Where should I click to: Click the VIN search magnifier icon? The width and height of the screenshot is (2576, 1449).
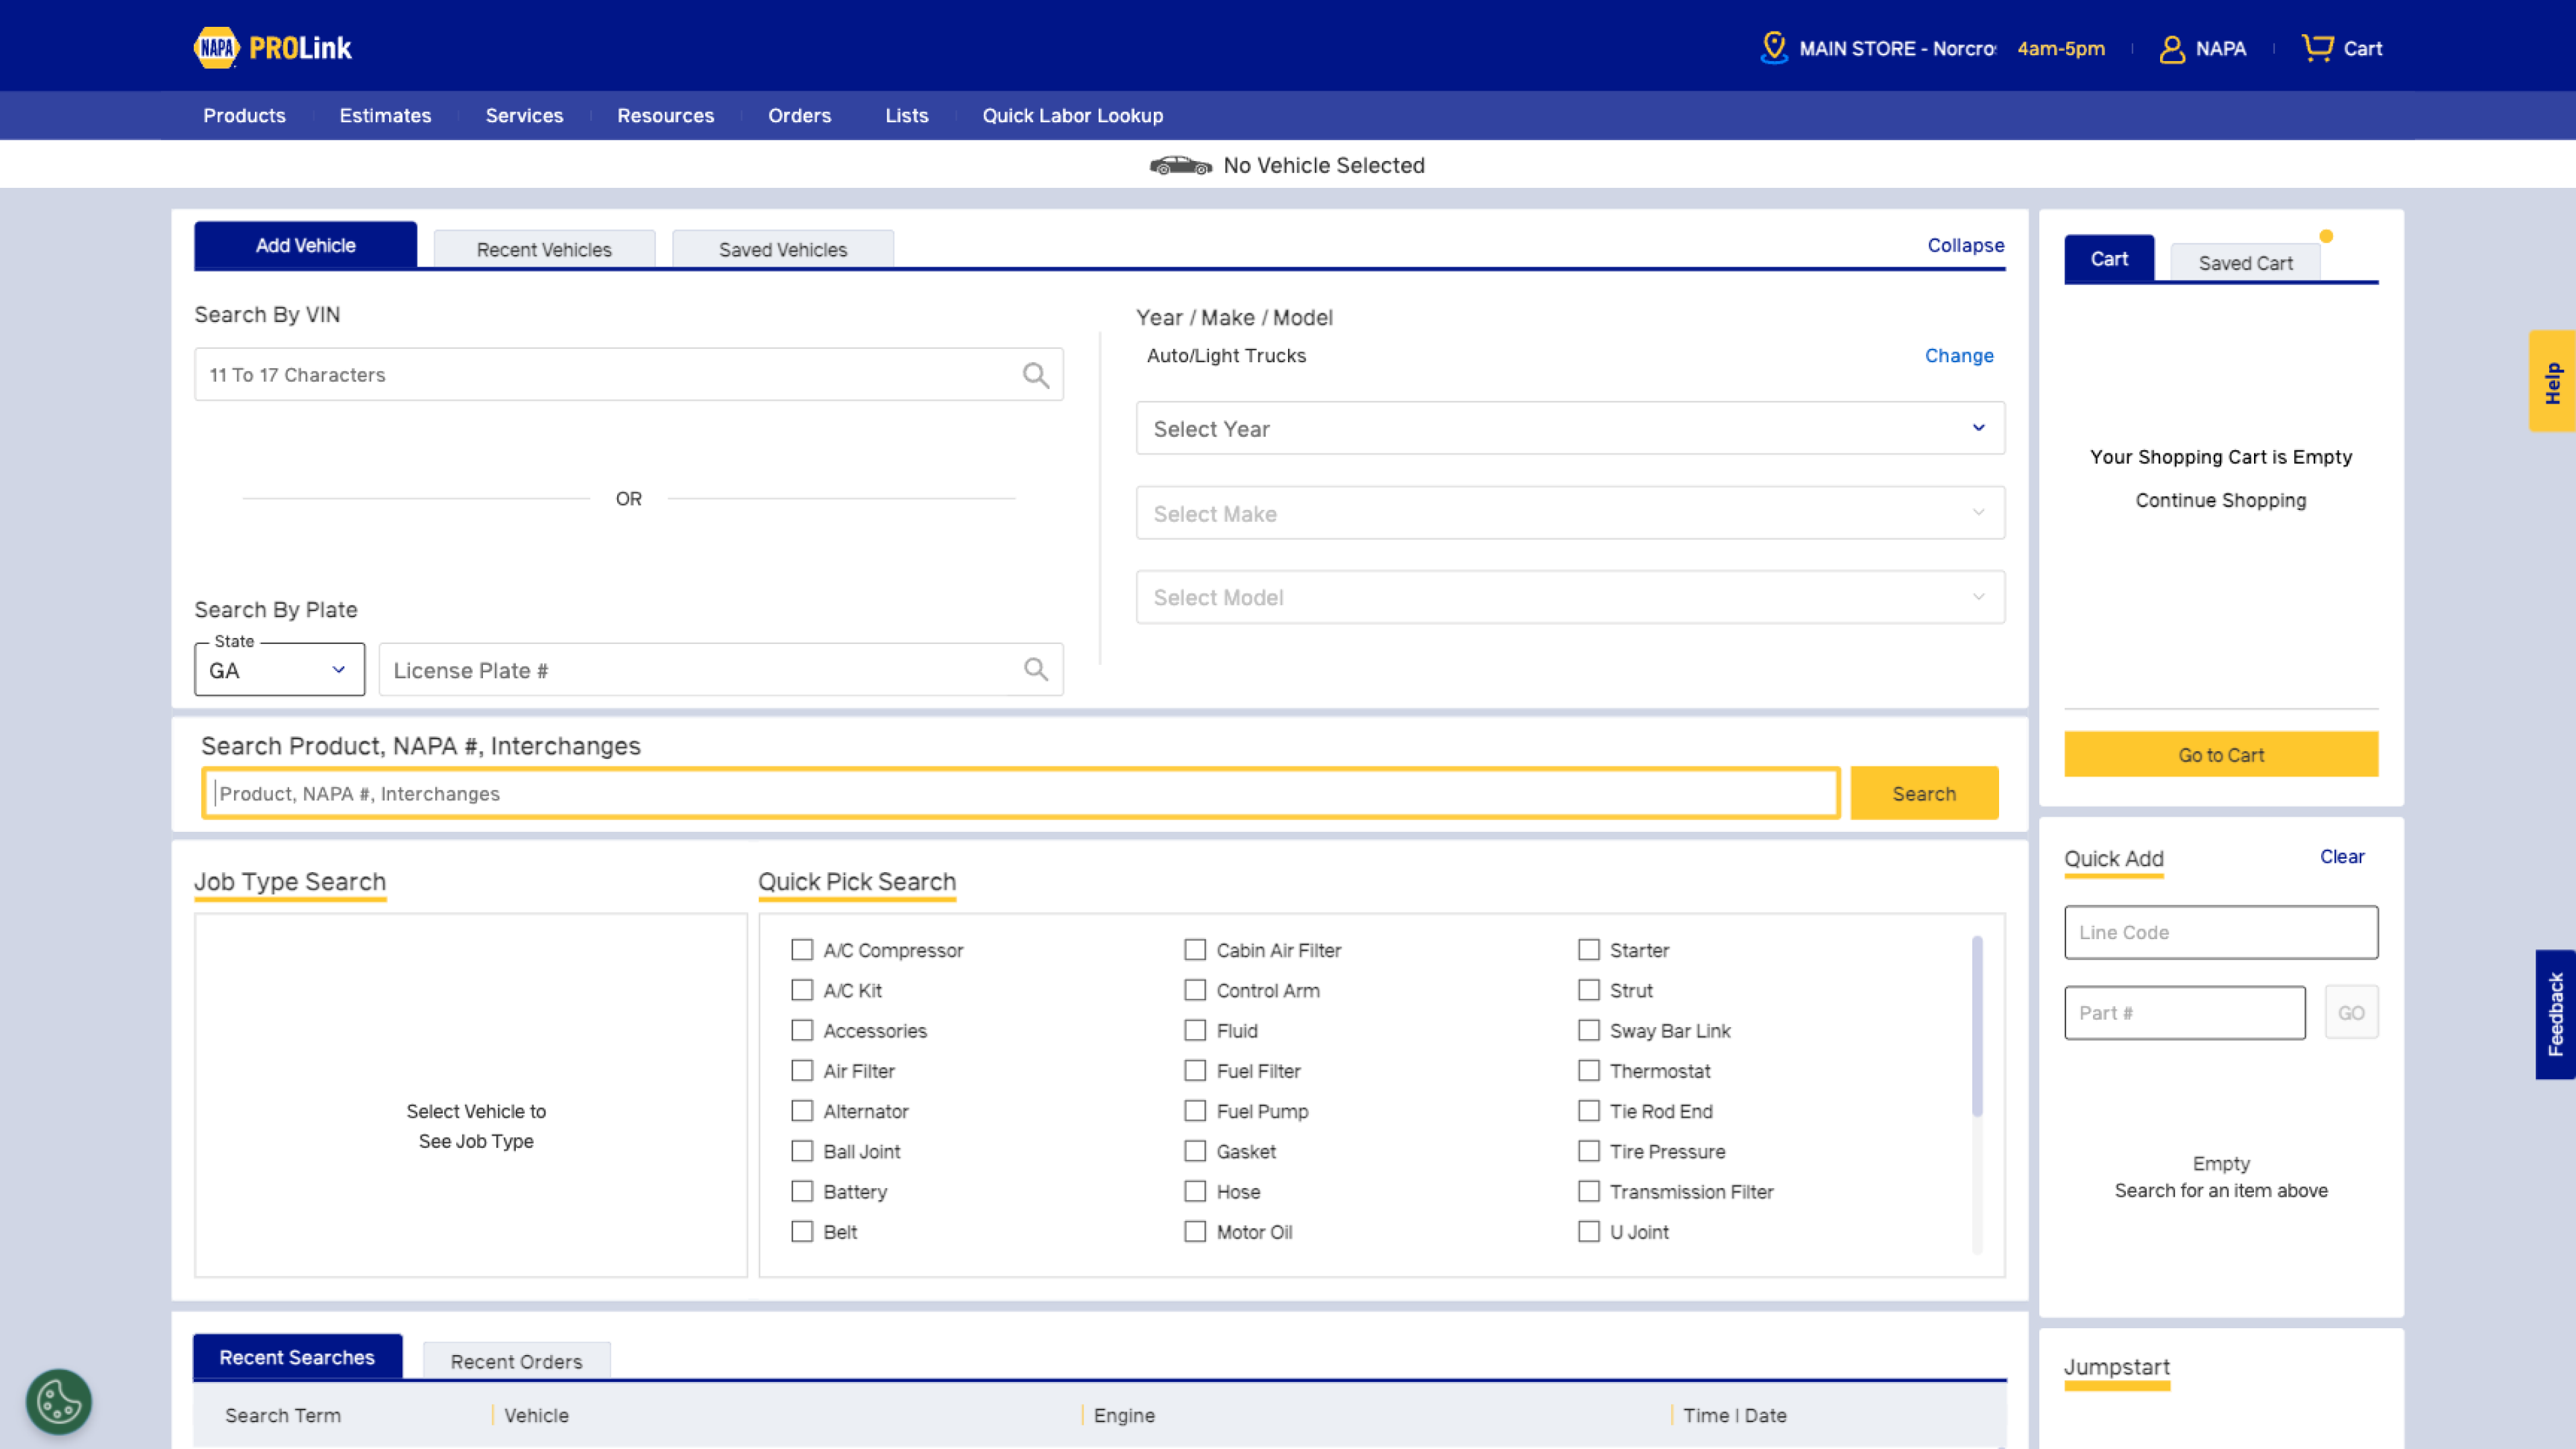pyautogui.click(x=1035, y=375)
